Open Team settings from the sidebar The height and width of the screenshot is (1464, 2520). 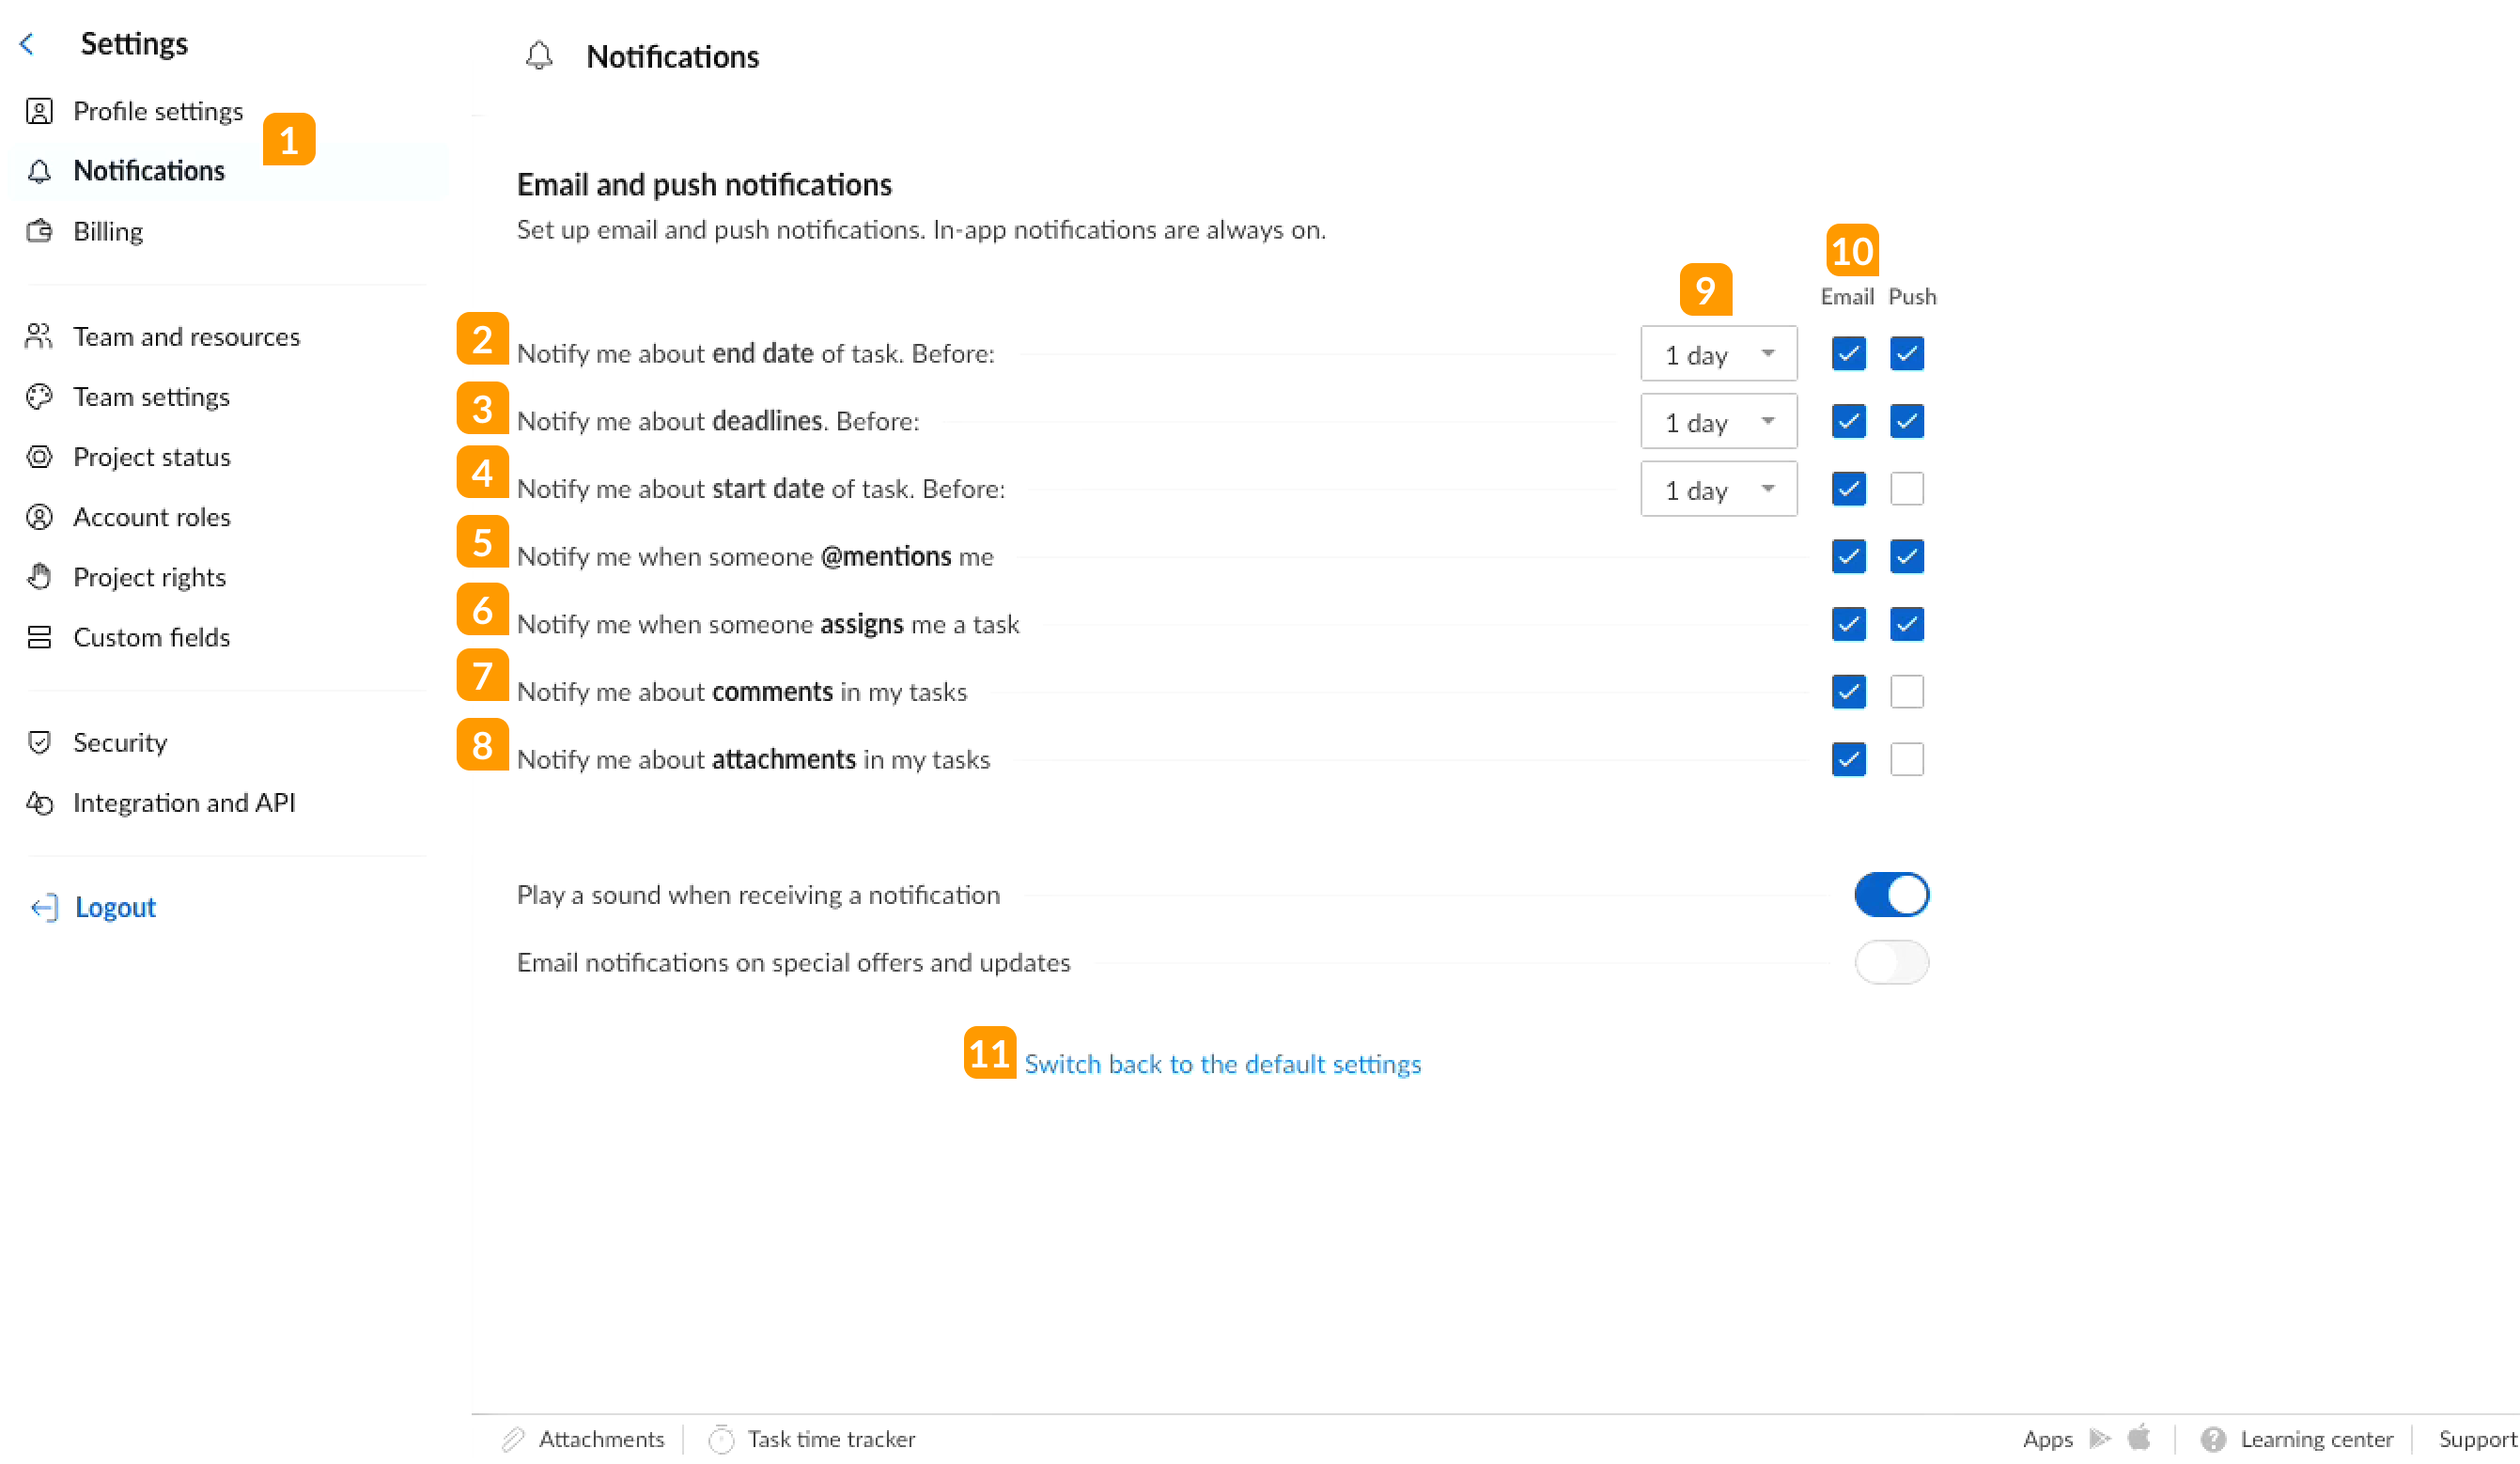[151, 396]
